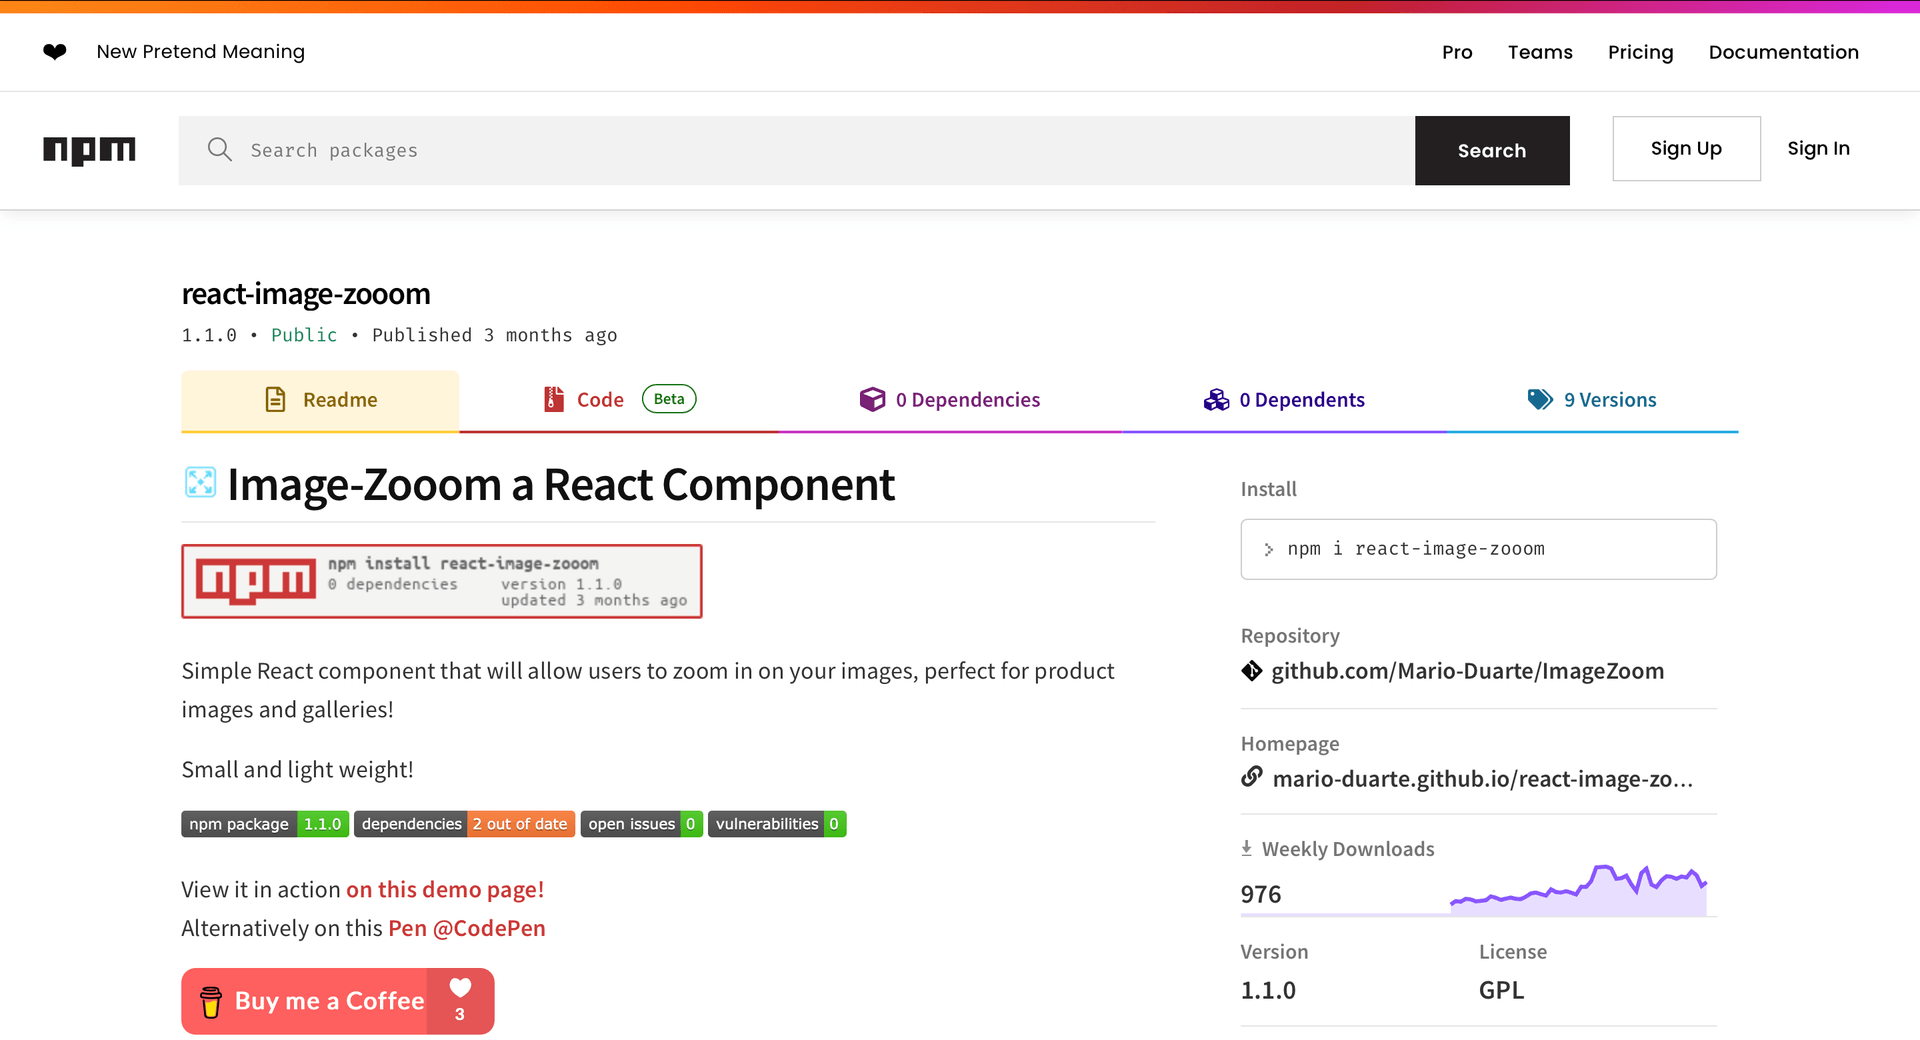Open the npm logo home link
Image resolution: width=1920 pixels, height=1040 pixels.
pos(89,150)
